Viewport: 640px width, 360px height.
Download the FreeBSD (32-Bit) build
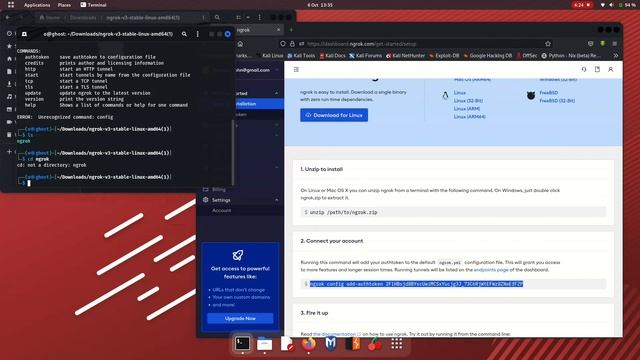557,101
